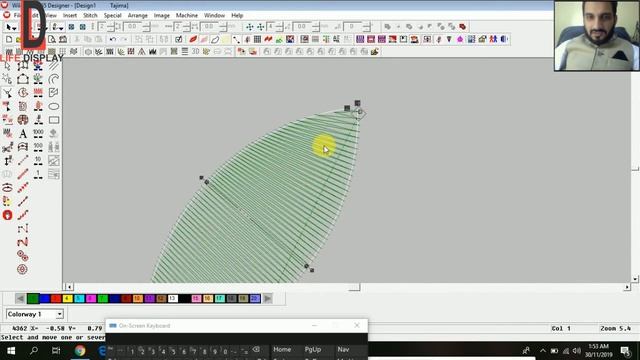Click the Undo arrow icon

click(x=113, y=39)
